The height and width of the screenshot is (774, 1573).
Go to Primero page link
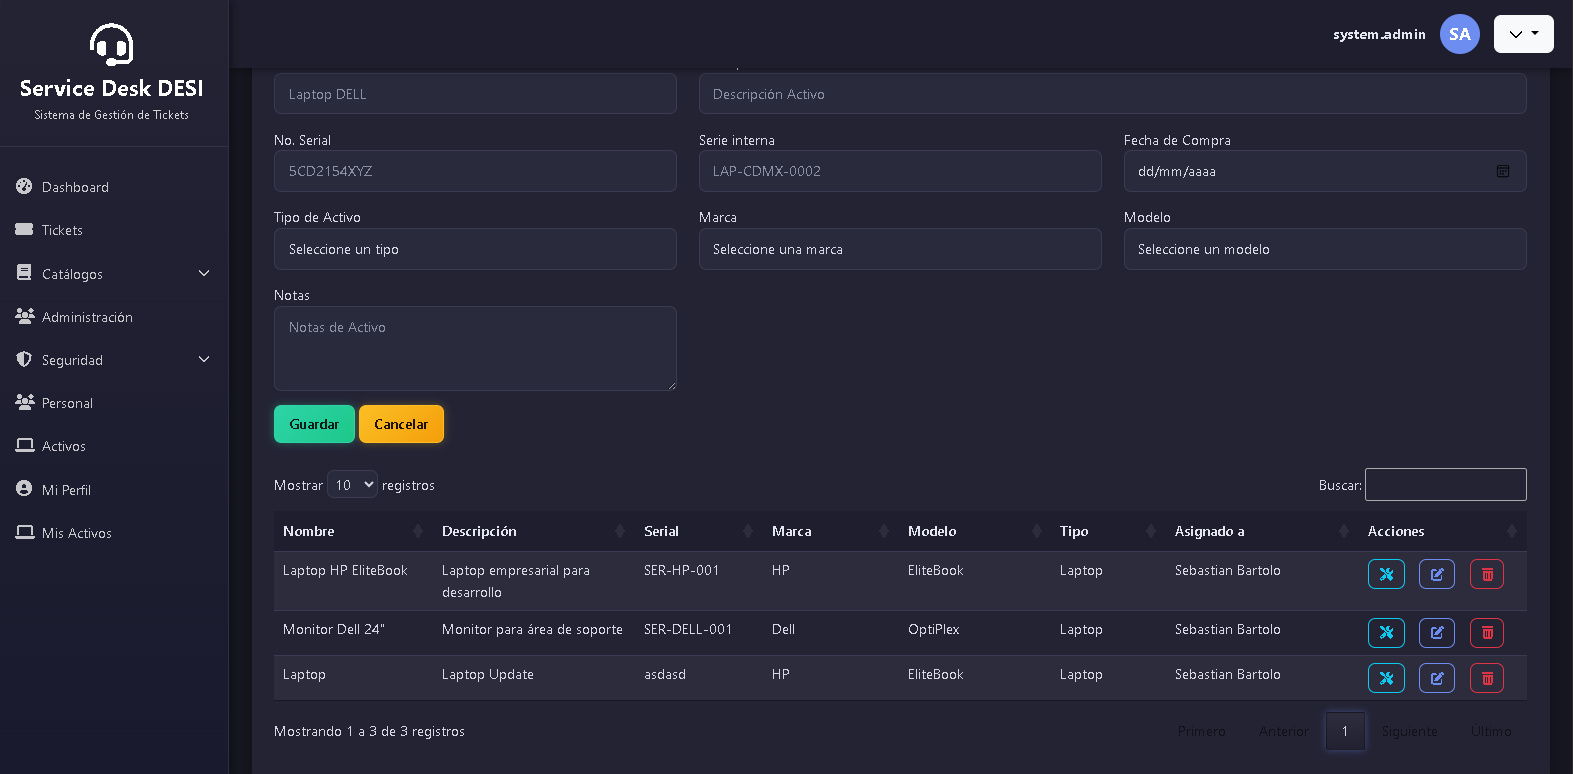coord(1201,731)
